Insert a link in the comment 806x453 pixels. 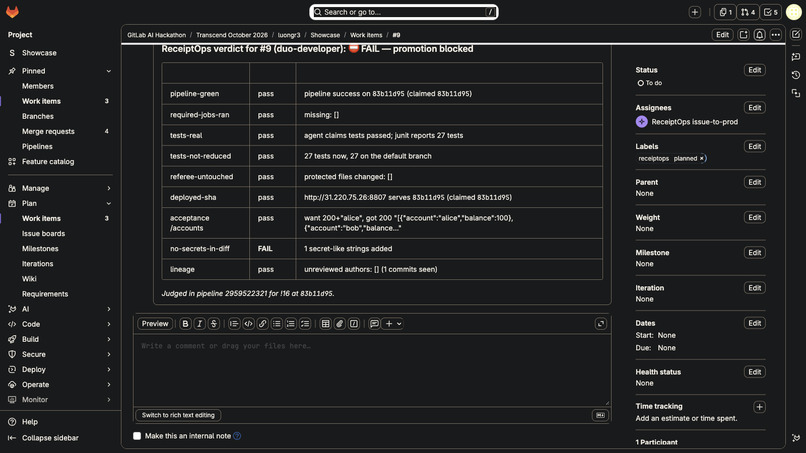tap(262, 323)
